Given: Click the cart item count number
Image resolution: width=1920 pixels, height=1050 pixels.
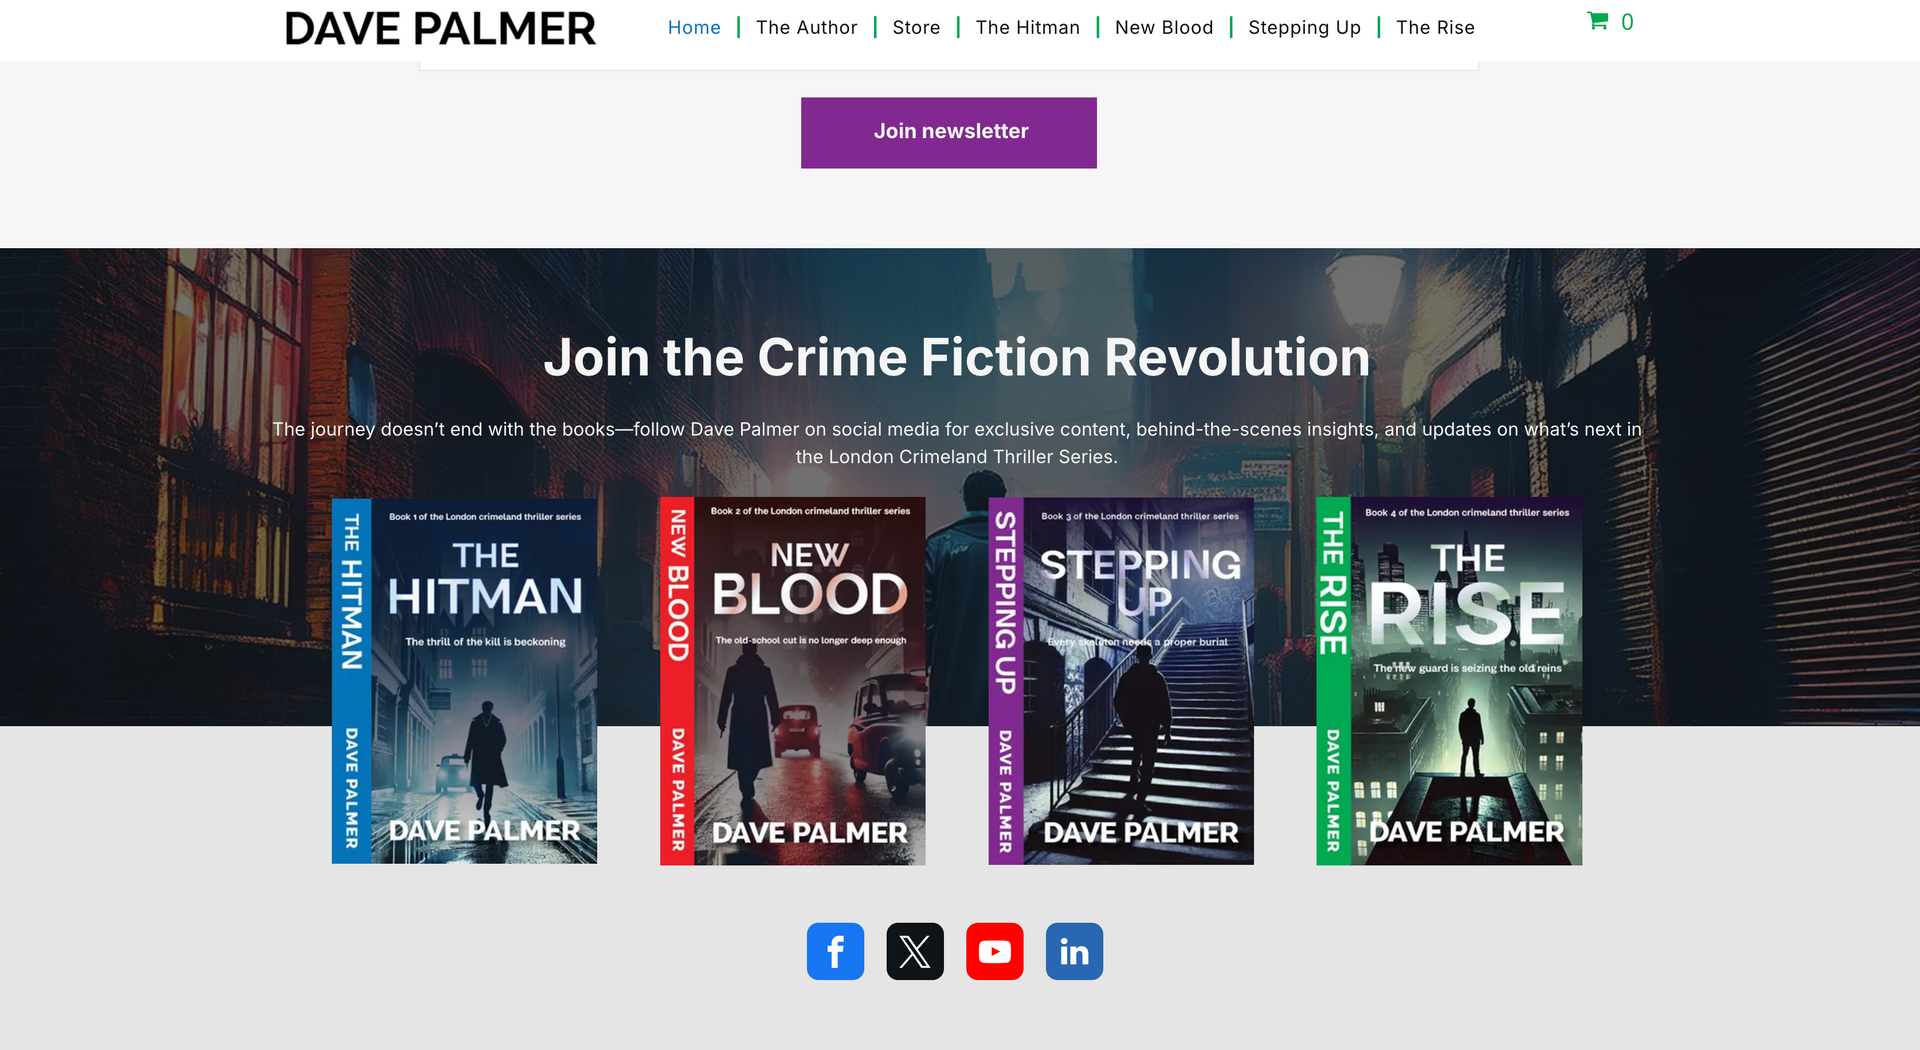Looking at the screenshot, I should tap(1627, 22).
